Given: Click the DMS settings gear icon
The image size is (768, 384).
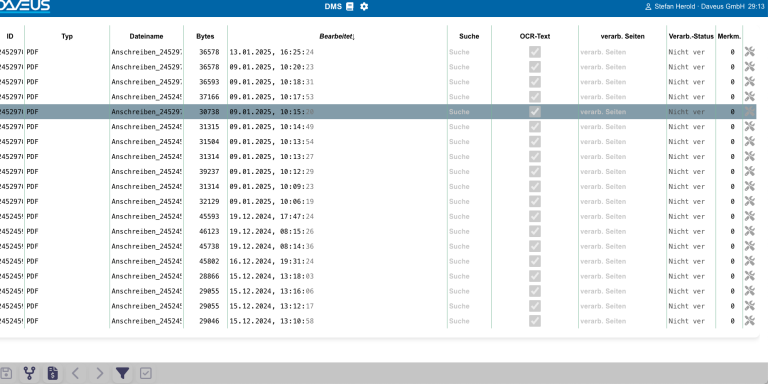Looking at the screenshot, I should tap(364, 6).
